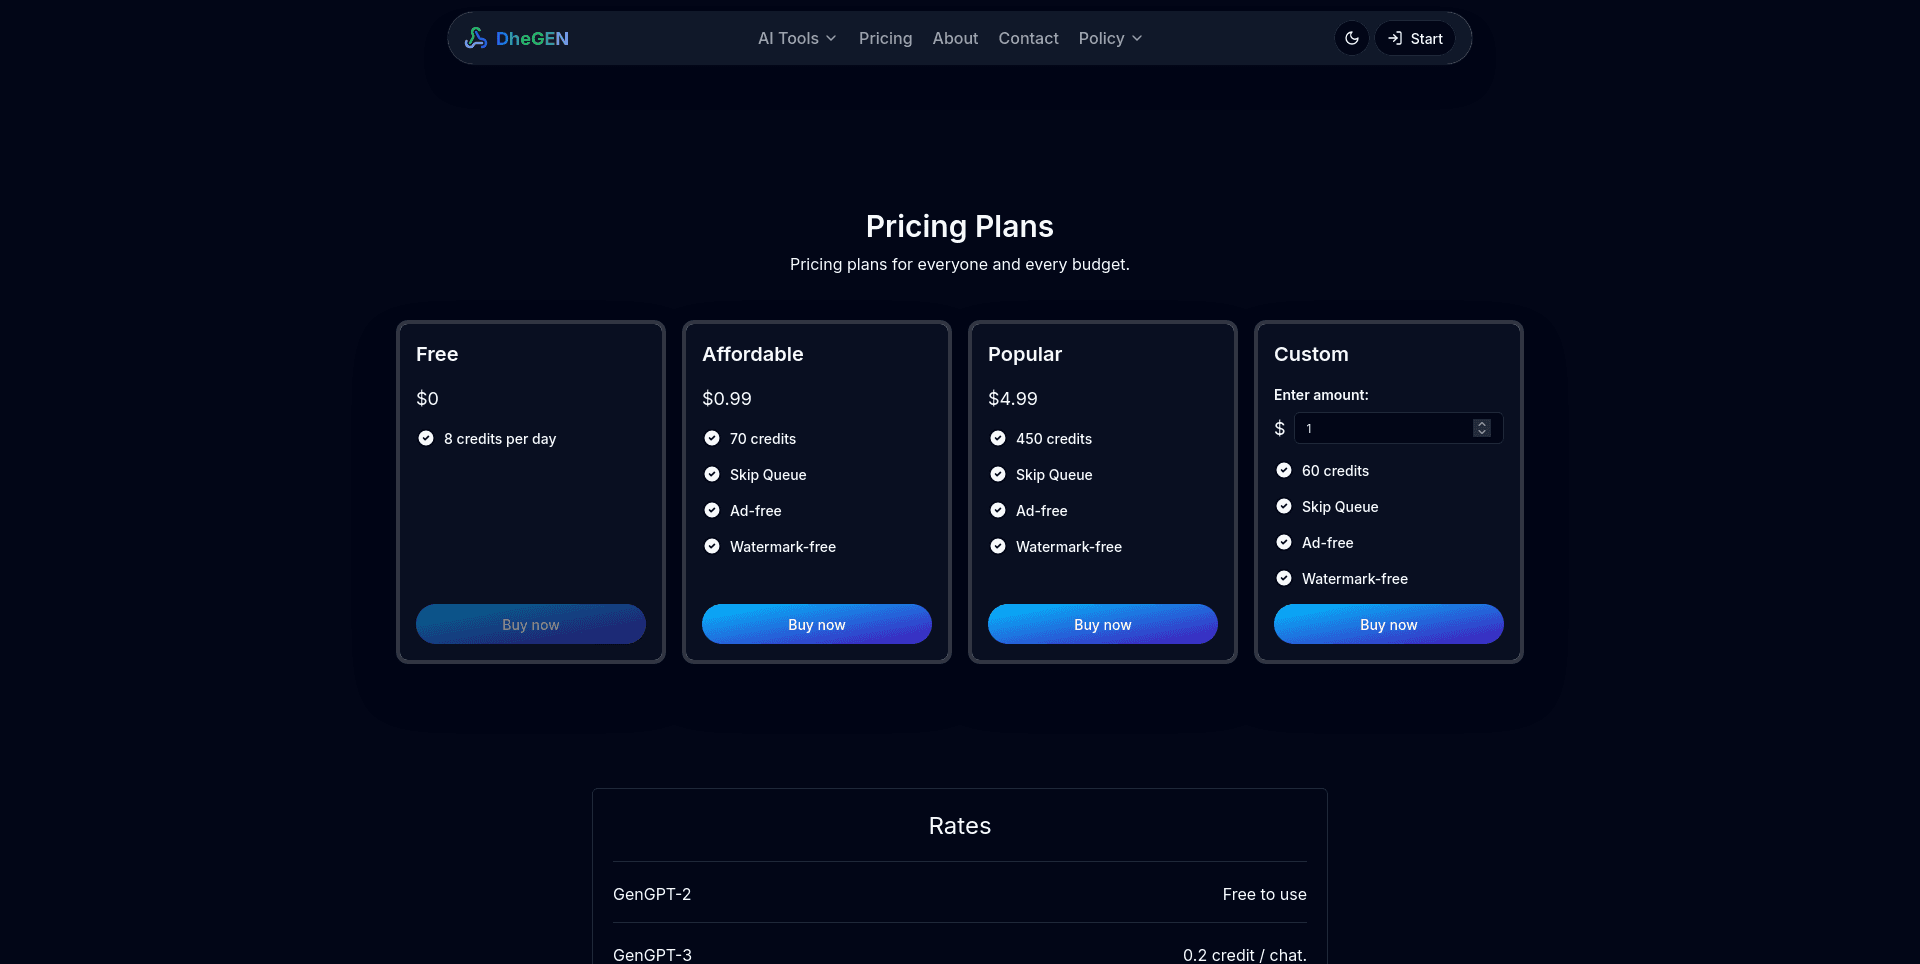Screen dimensions: 1920x964
Task: Click Buy now on the Affordable plan
Action: (816, 623)
